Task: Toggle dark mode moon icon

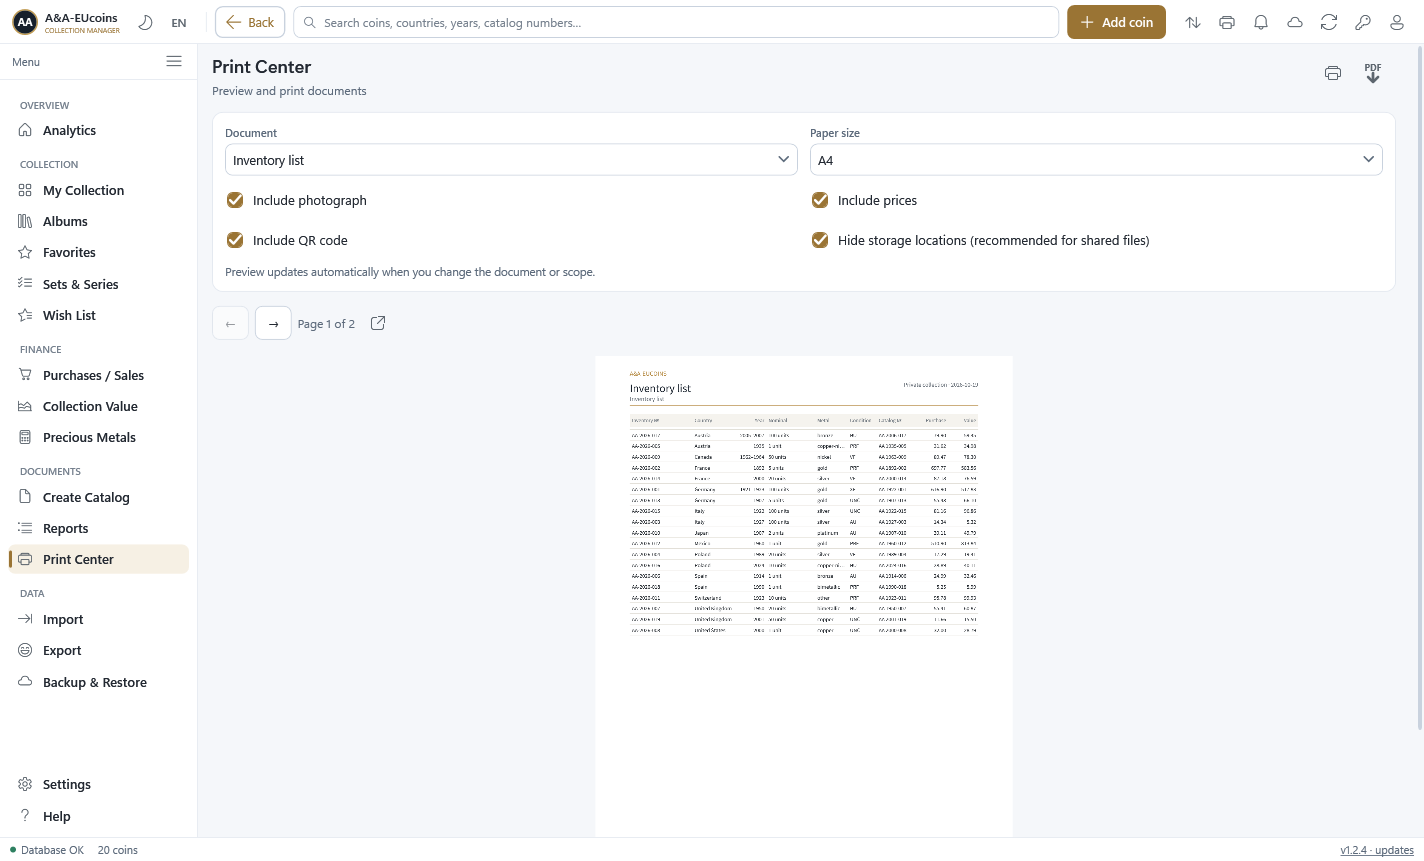Action: click(146, 22)
